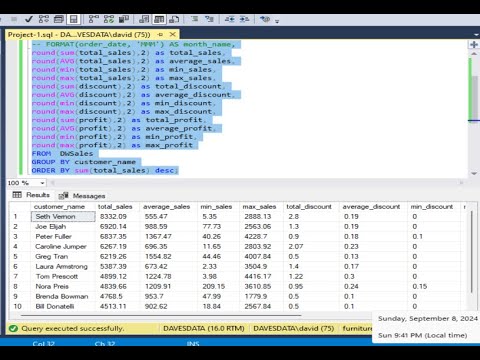The width and height of the screenshot is (480, 360).
Task: Comment out the selected lines
Action: click(x=194, y=19)
